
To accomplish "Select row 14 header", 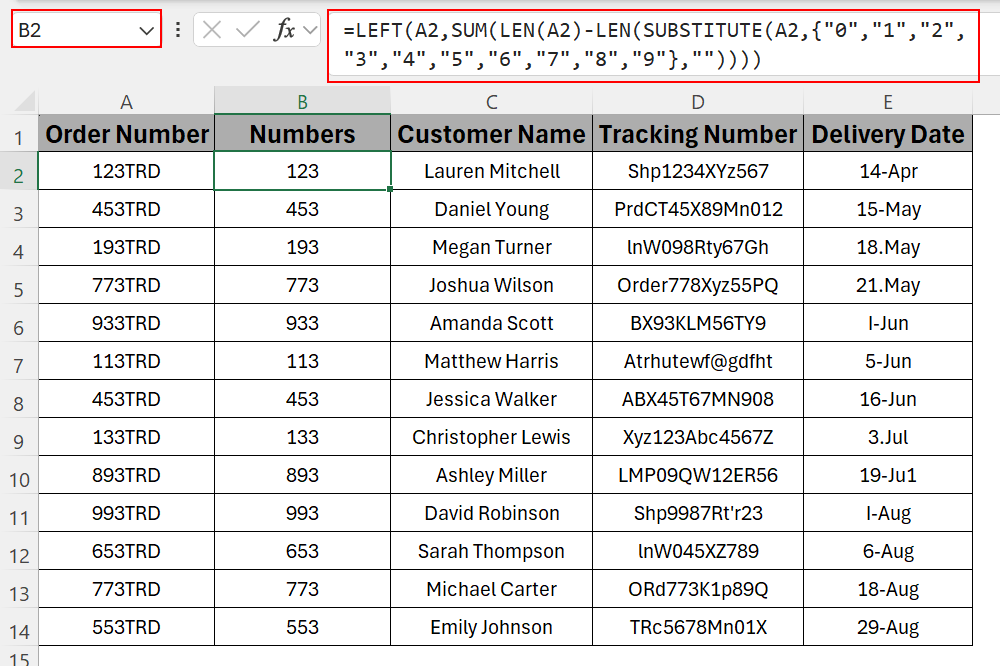I will click(x=19, y=628).
